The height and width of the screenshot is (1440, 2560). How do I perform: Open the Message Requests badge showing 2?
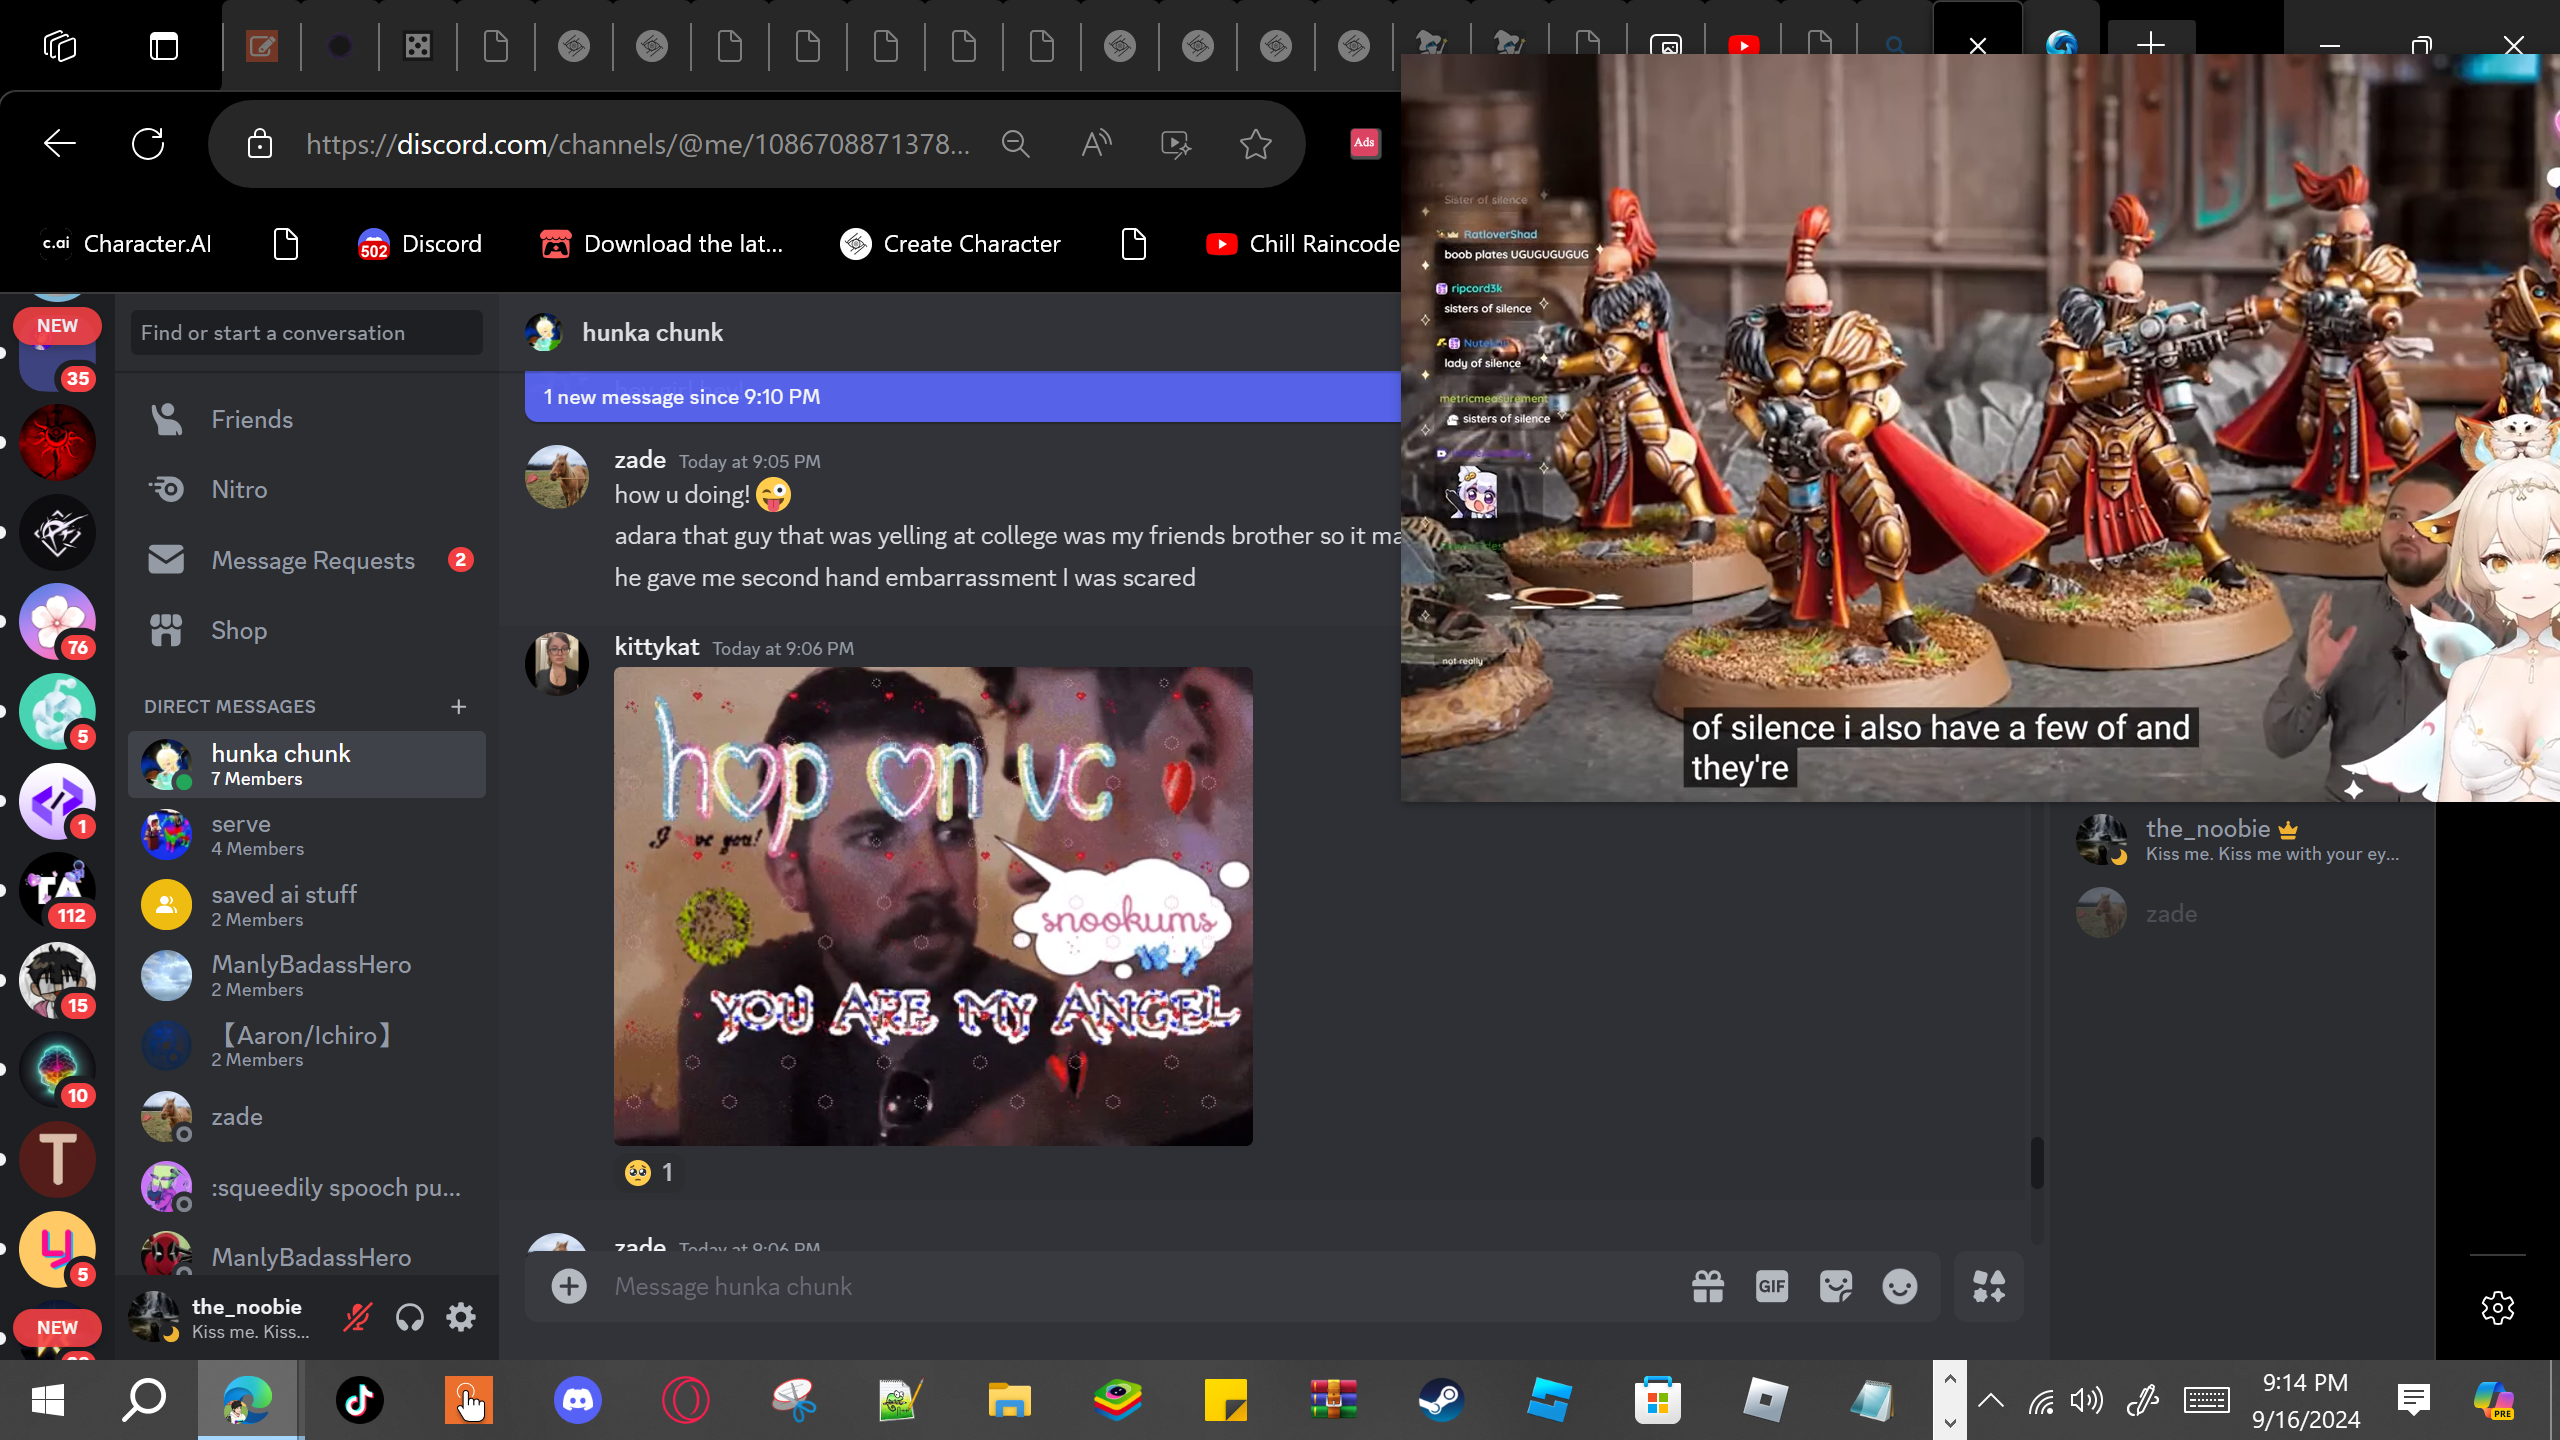[460, 560]
